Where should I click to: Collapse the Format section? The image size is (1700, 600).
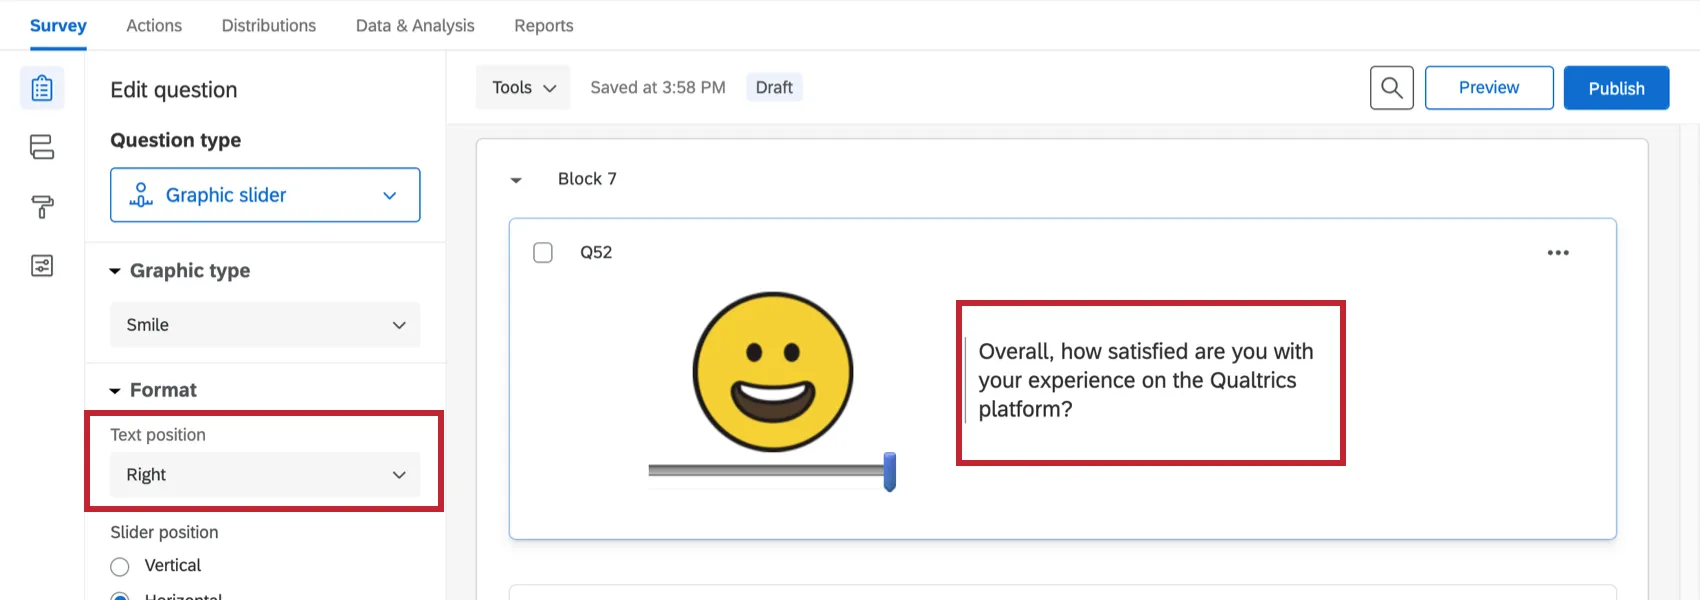[x=115, y=391]
